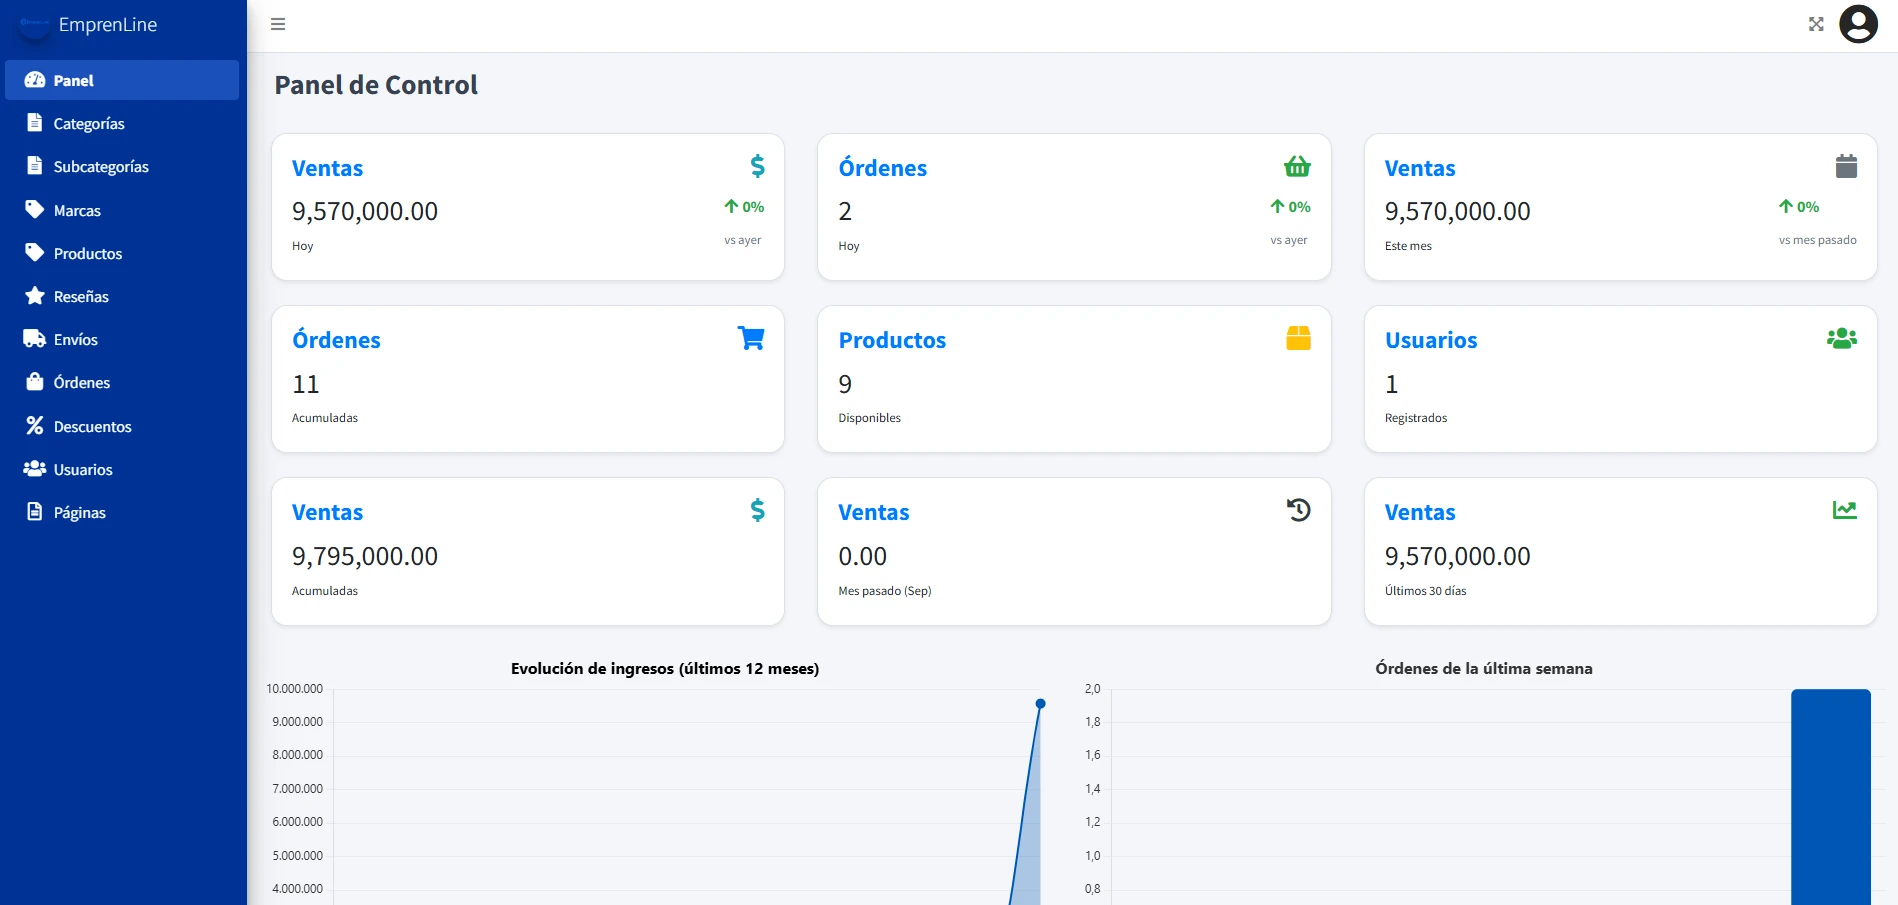1898x905 pixels.
Task: Click calendar icon on Ventas Este mes card
Action: [x=1846, y=166]
